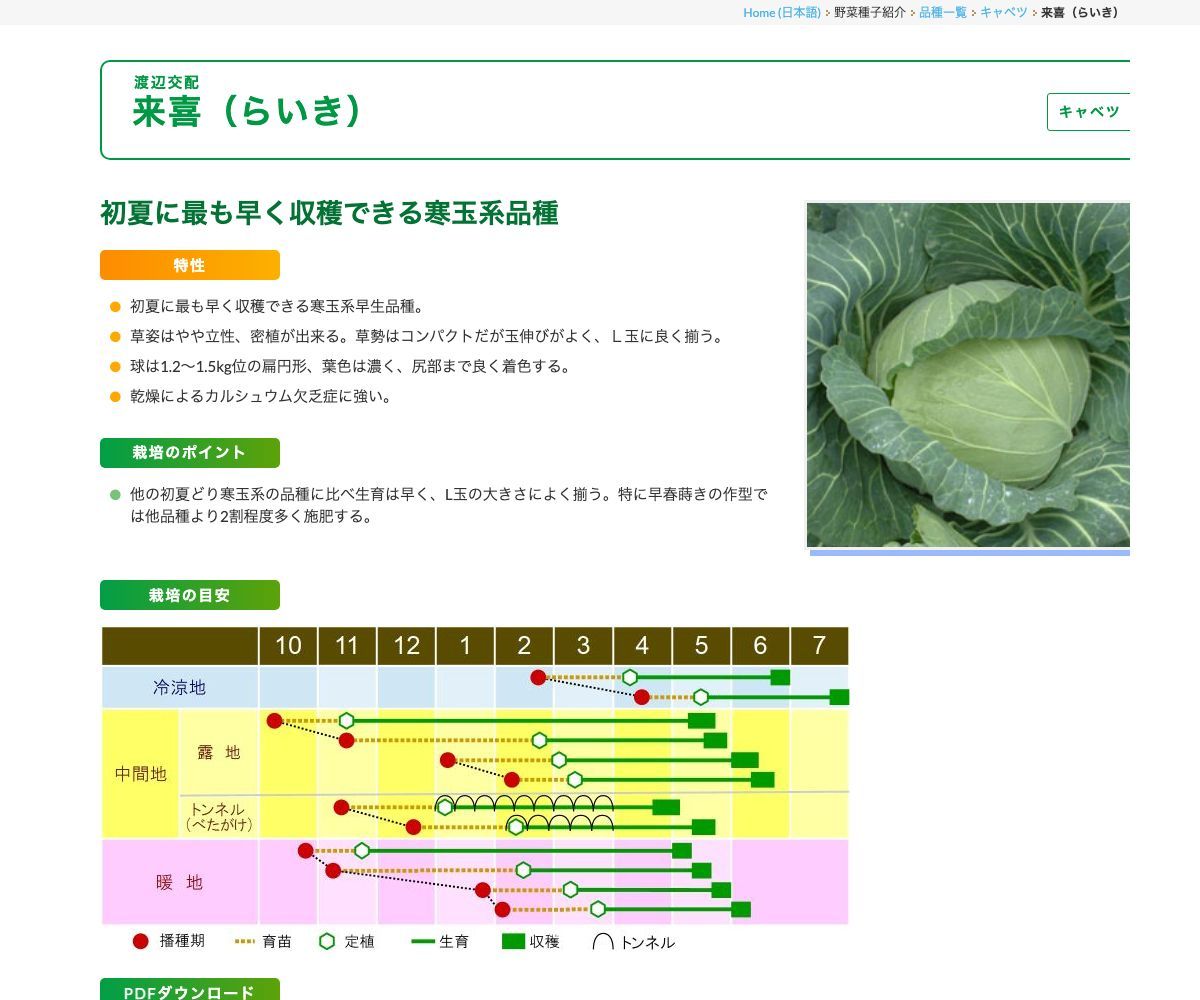Click first red sowing marker in 冷涼地 row
1200x1000 pixels.
(x=538, y=677)
